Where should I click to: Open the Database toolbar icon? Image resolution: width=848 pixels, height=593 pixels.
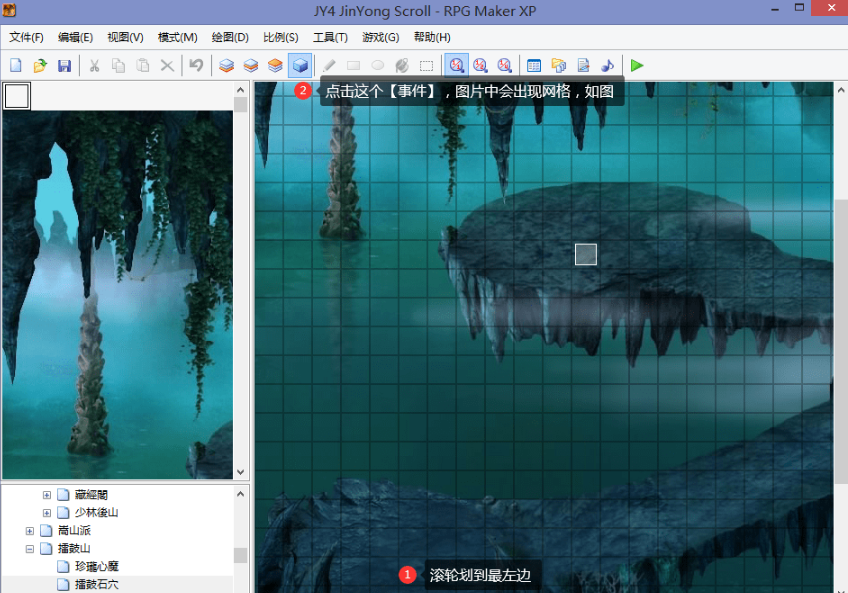pyautogui.click(x=534, y=66)
